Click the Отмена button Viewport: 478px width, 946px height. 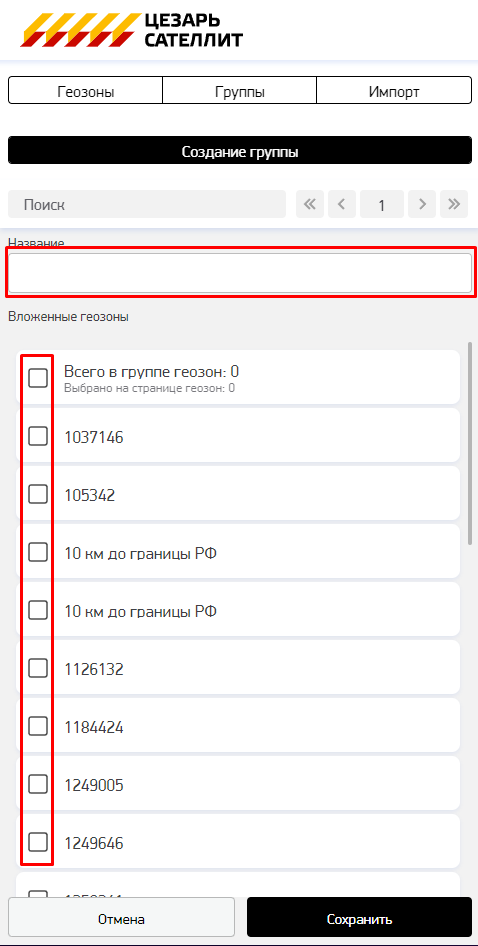(x=121, y=919)
